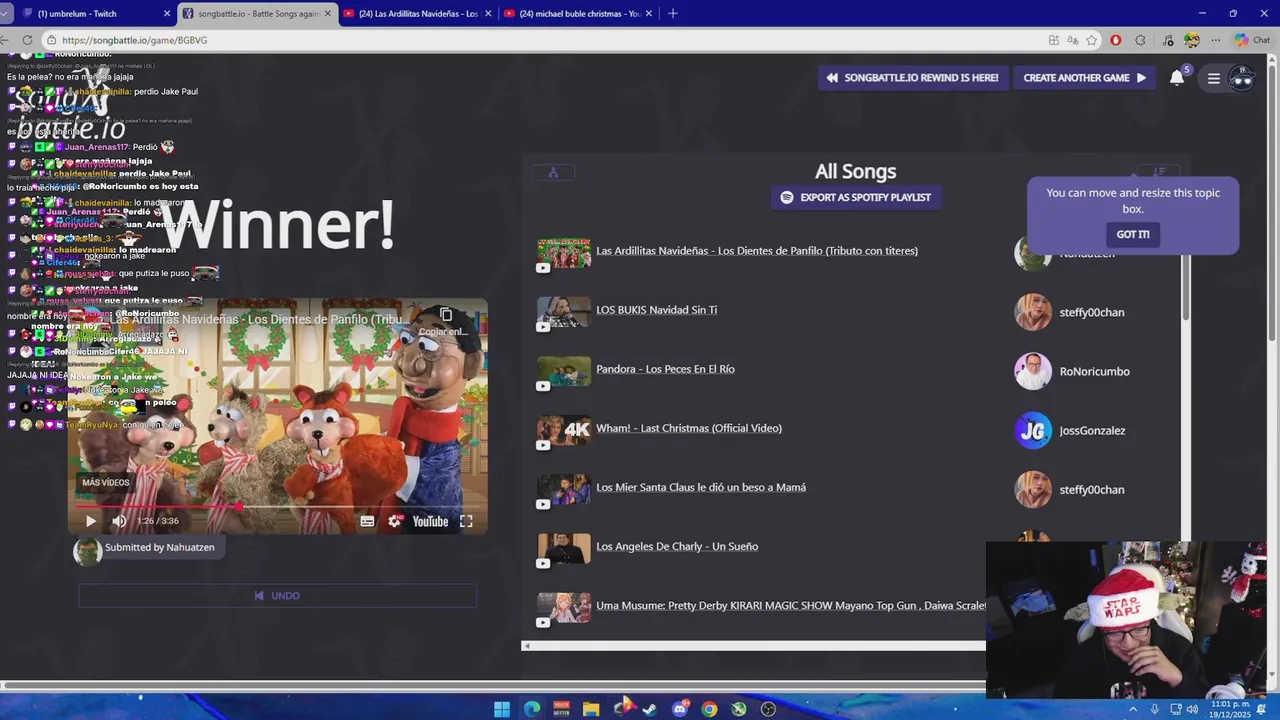Open translate page icon
Viewport: 1280px width, 720px height.
click(x=1073, y=40)
